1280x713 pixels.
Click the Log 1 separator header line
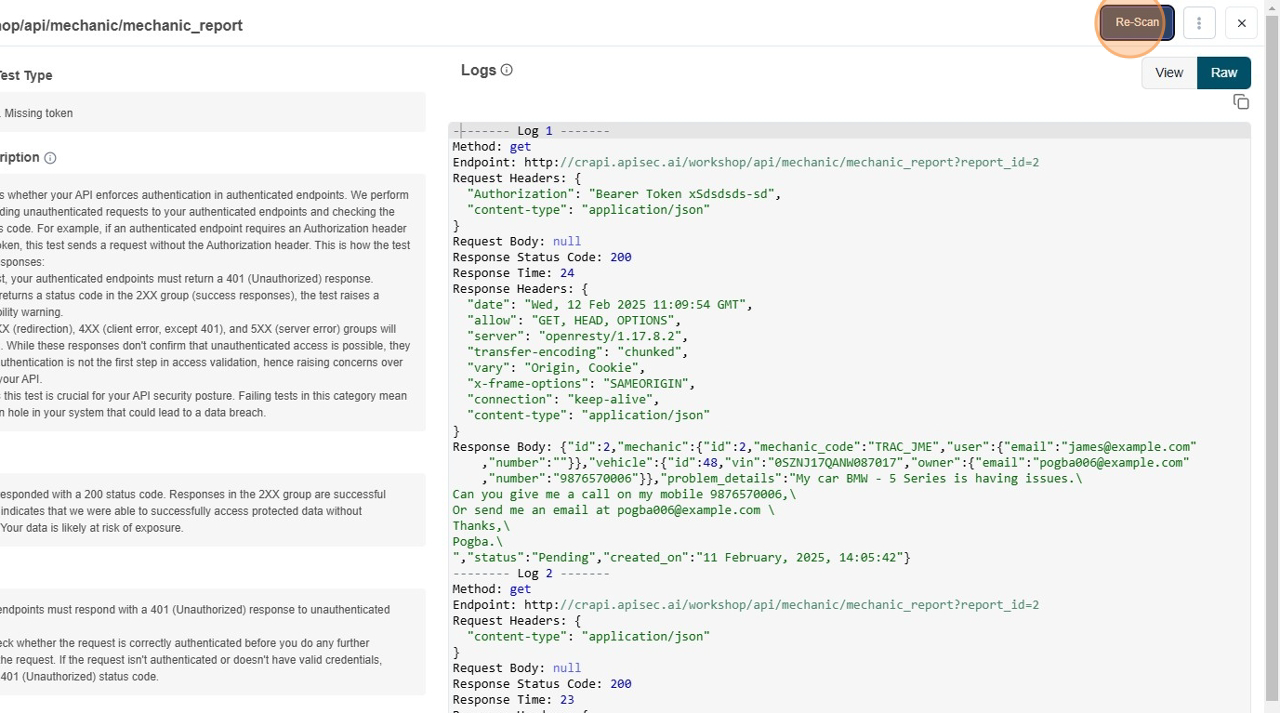531,131
